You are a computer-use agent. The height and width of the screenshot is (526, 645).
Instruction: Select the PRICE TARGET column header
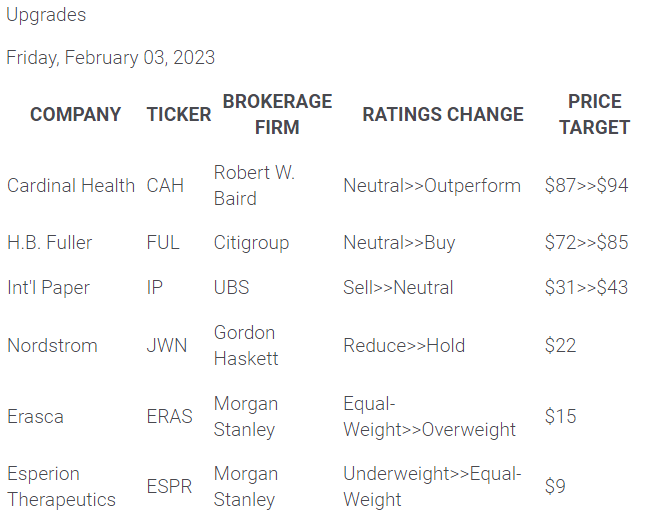coord(594,114)
